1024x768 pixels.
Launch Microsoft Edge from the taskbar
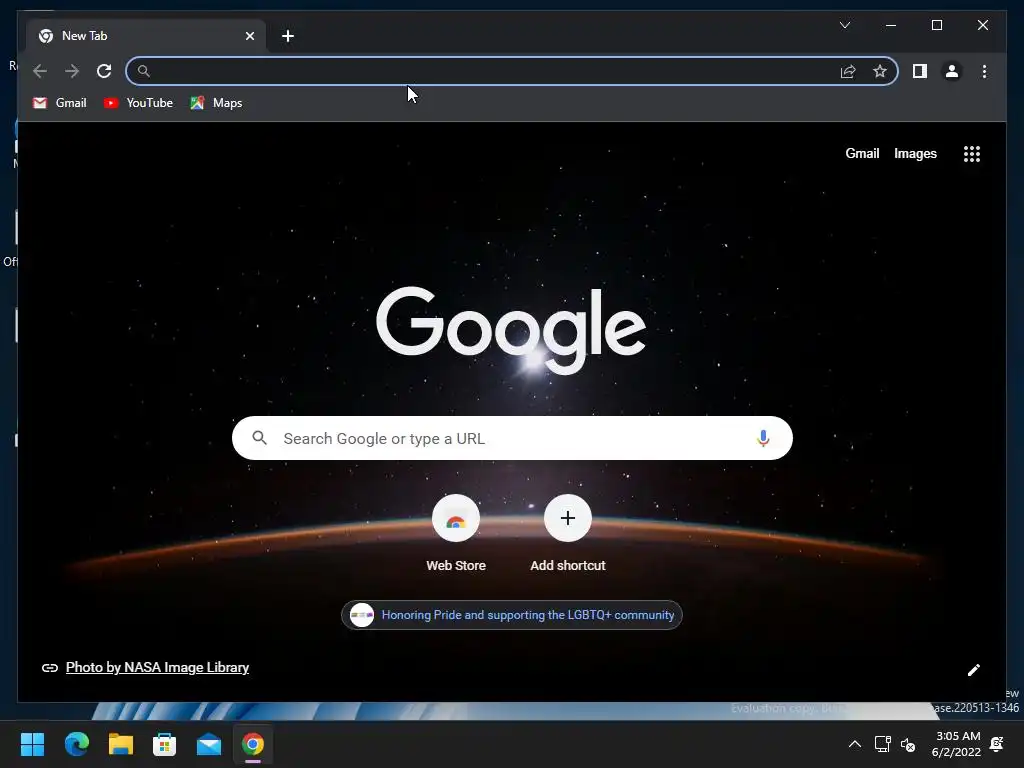tap(76, 744)
